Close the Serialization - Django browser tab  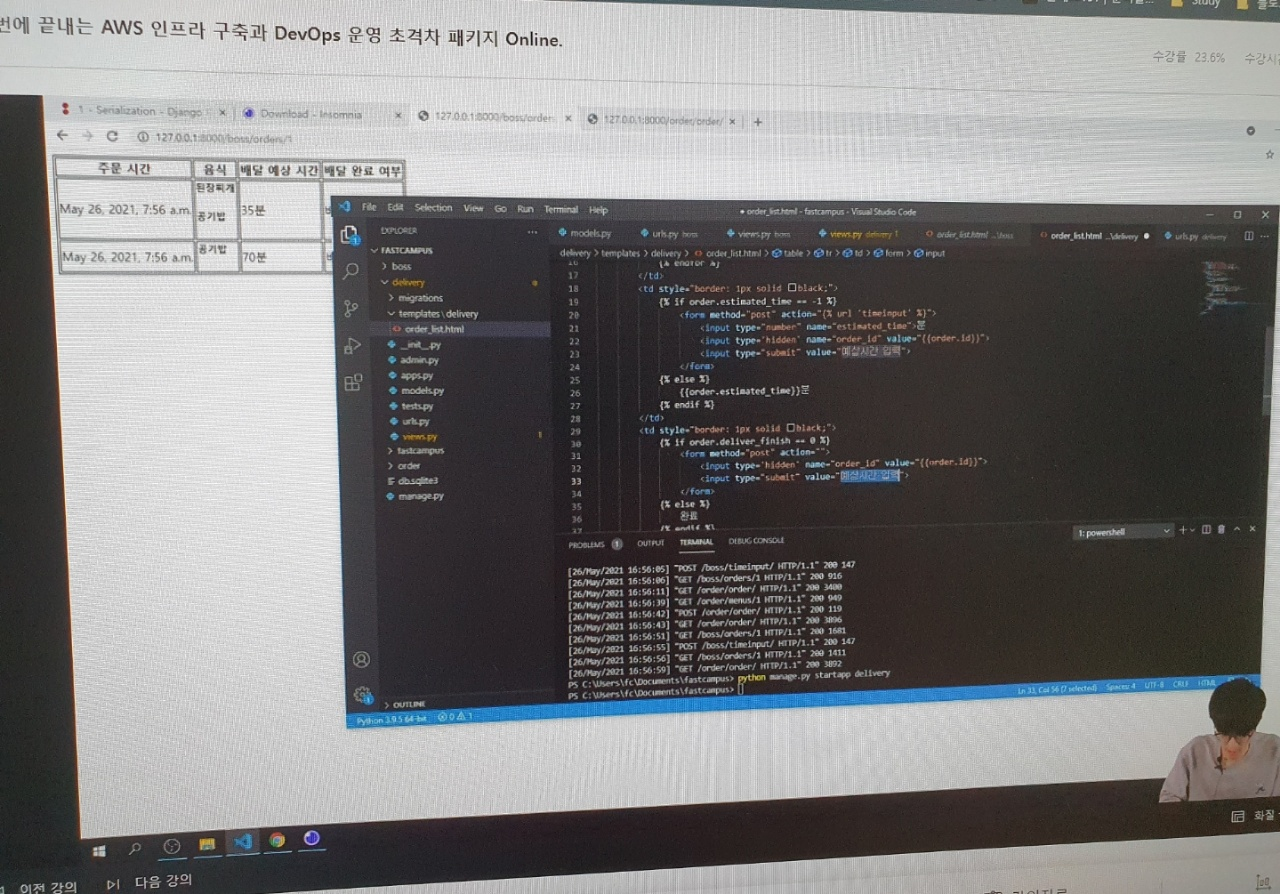click(222, 113)
